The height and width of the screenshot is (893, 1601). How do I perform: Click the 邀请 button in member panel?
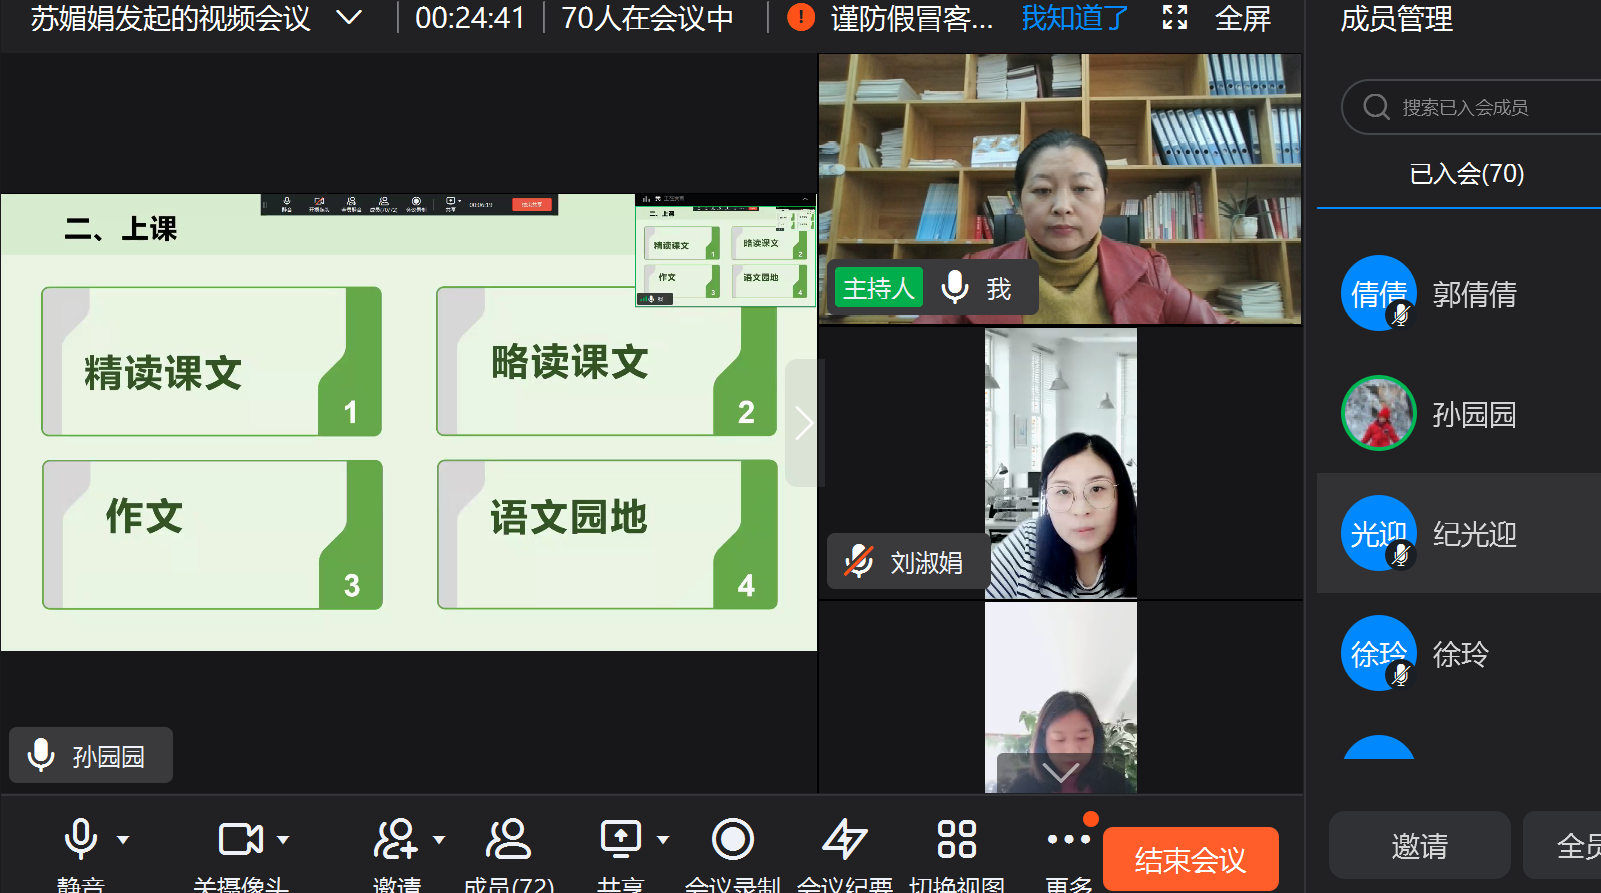[1419, 846]
